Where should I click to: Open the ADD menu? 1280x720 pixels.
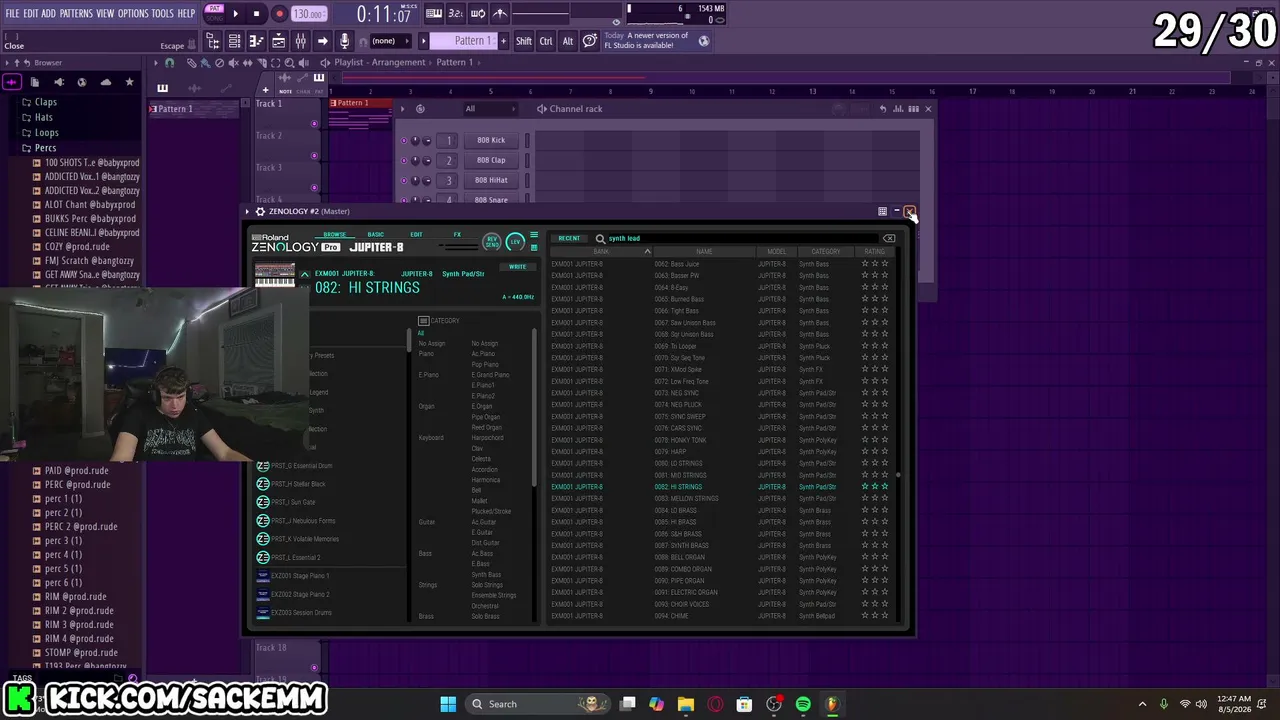[48, 13]
